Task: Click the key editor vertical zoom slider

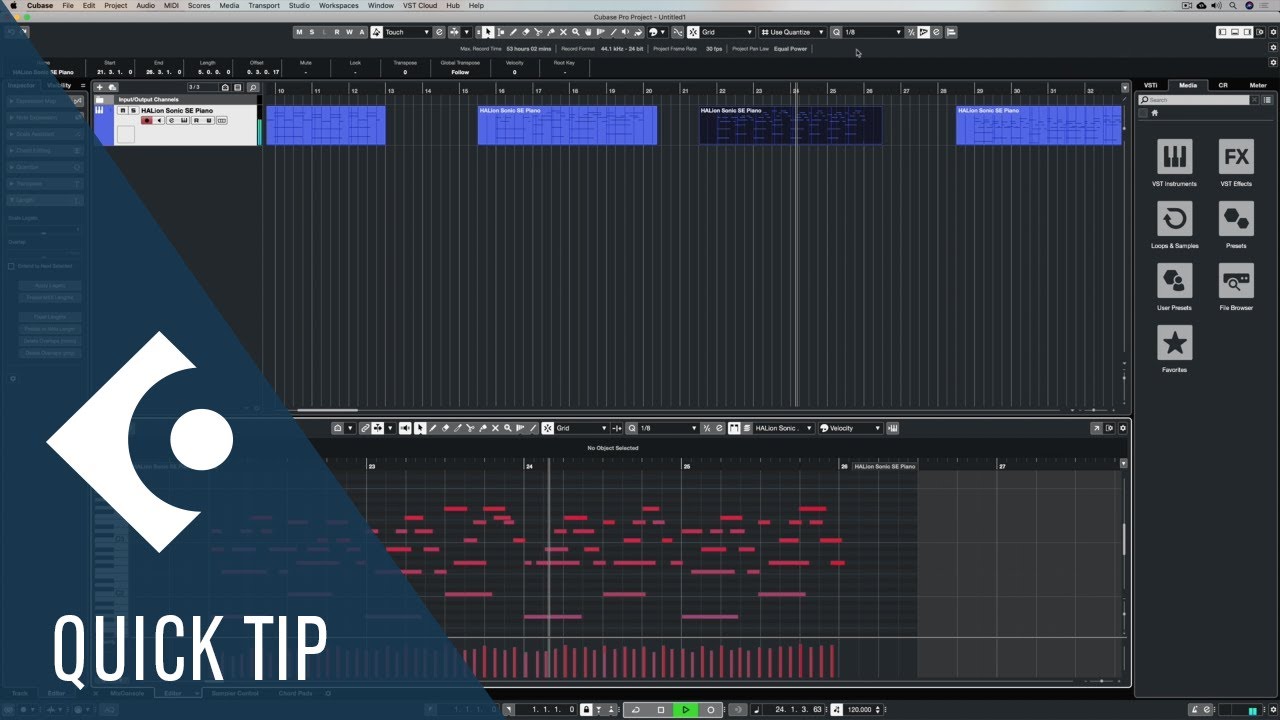Action: pos(1124,614)
